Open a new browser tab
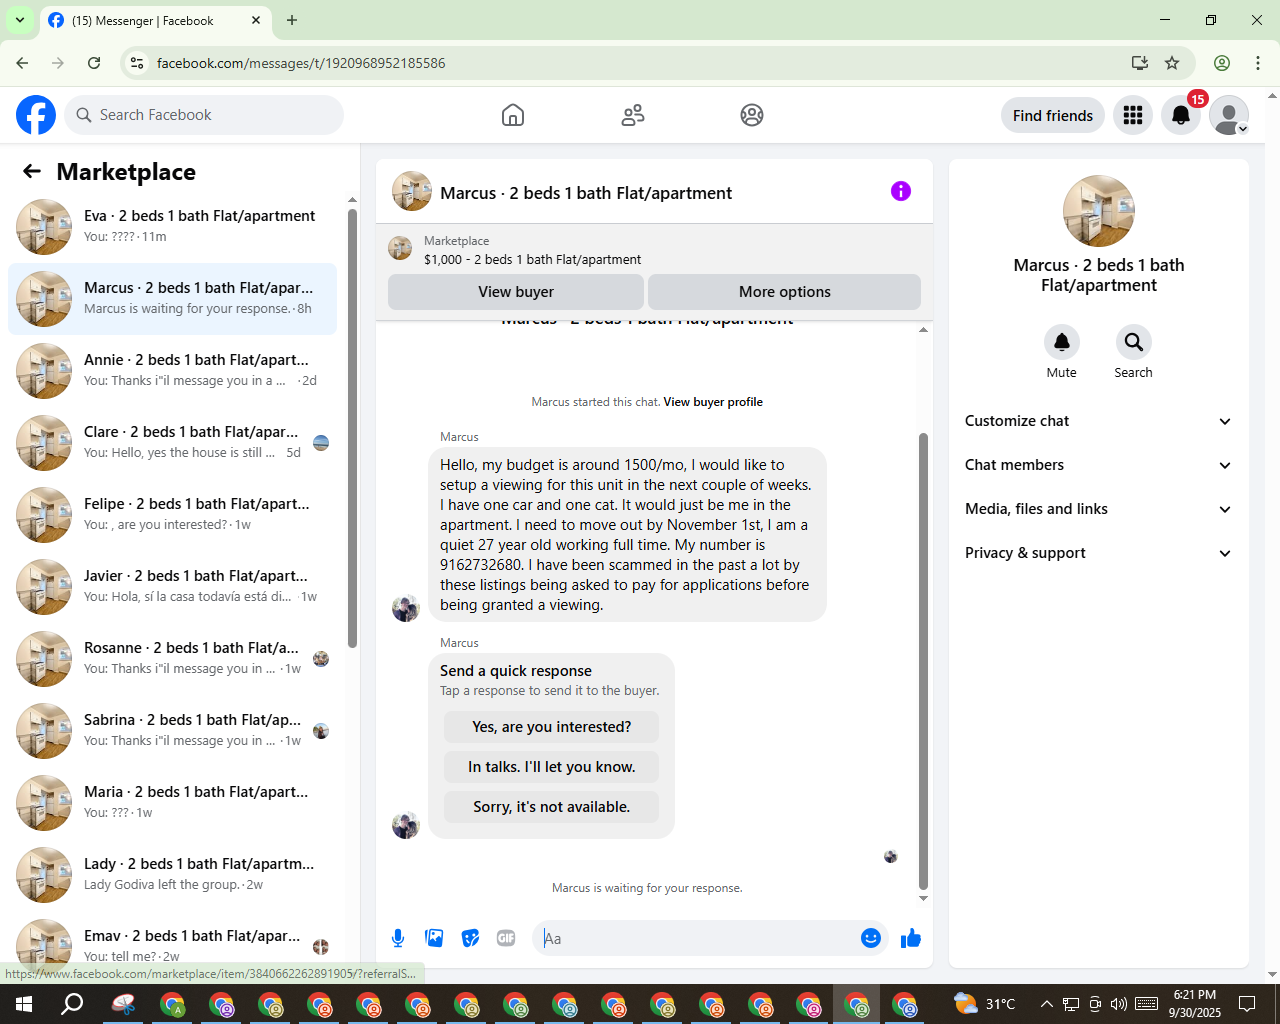Image resolution: width=1280 pixels, height=1024 pixels. point(292,20)
